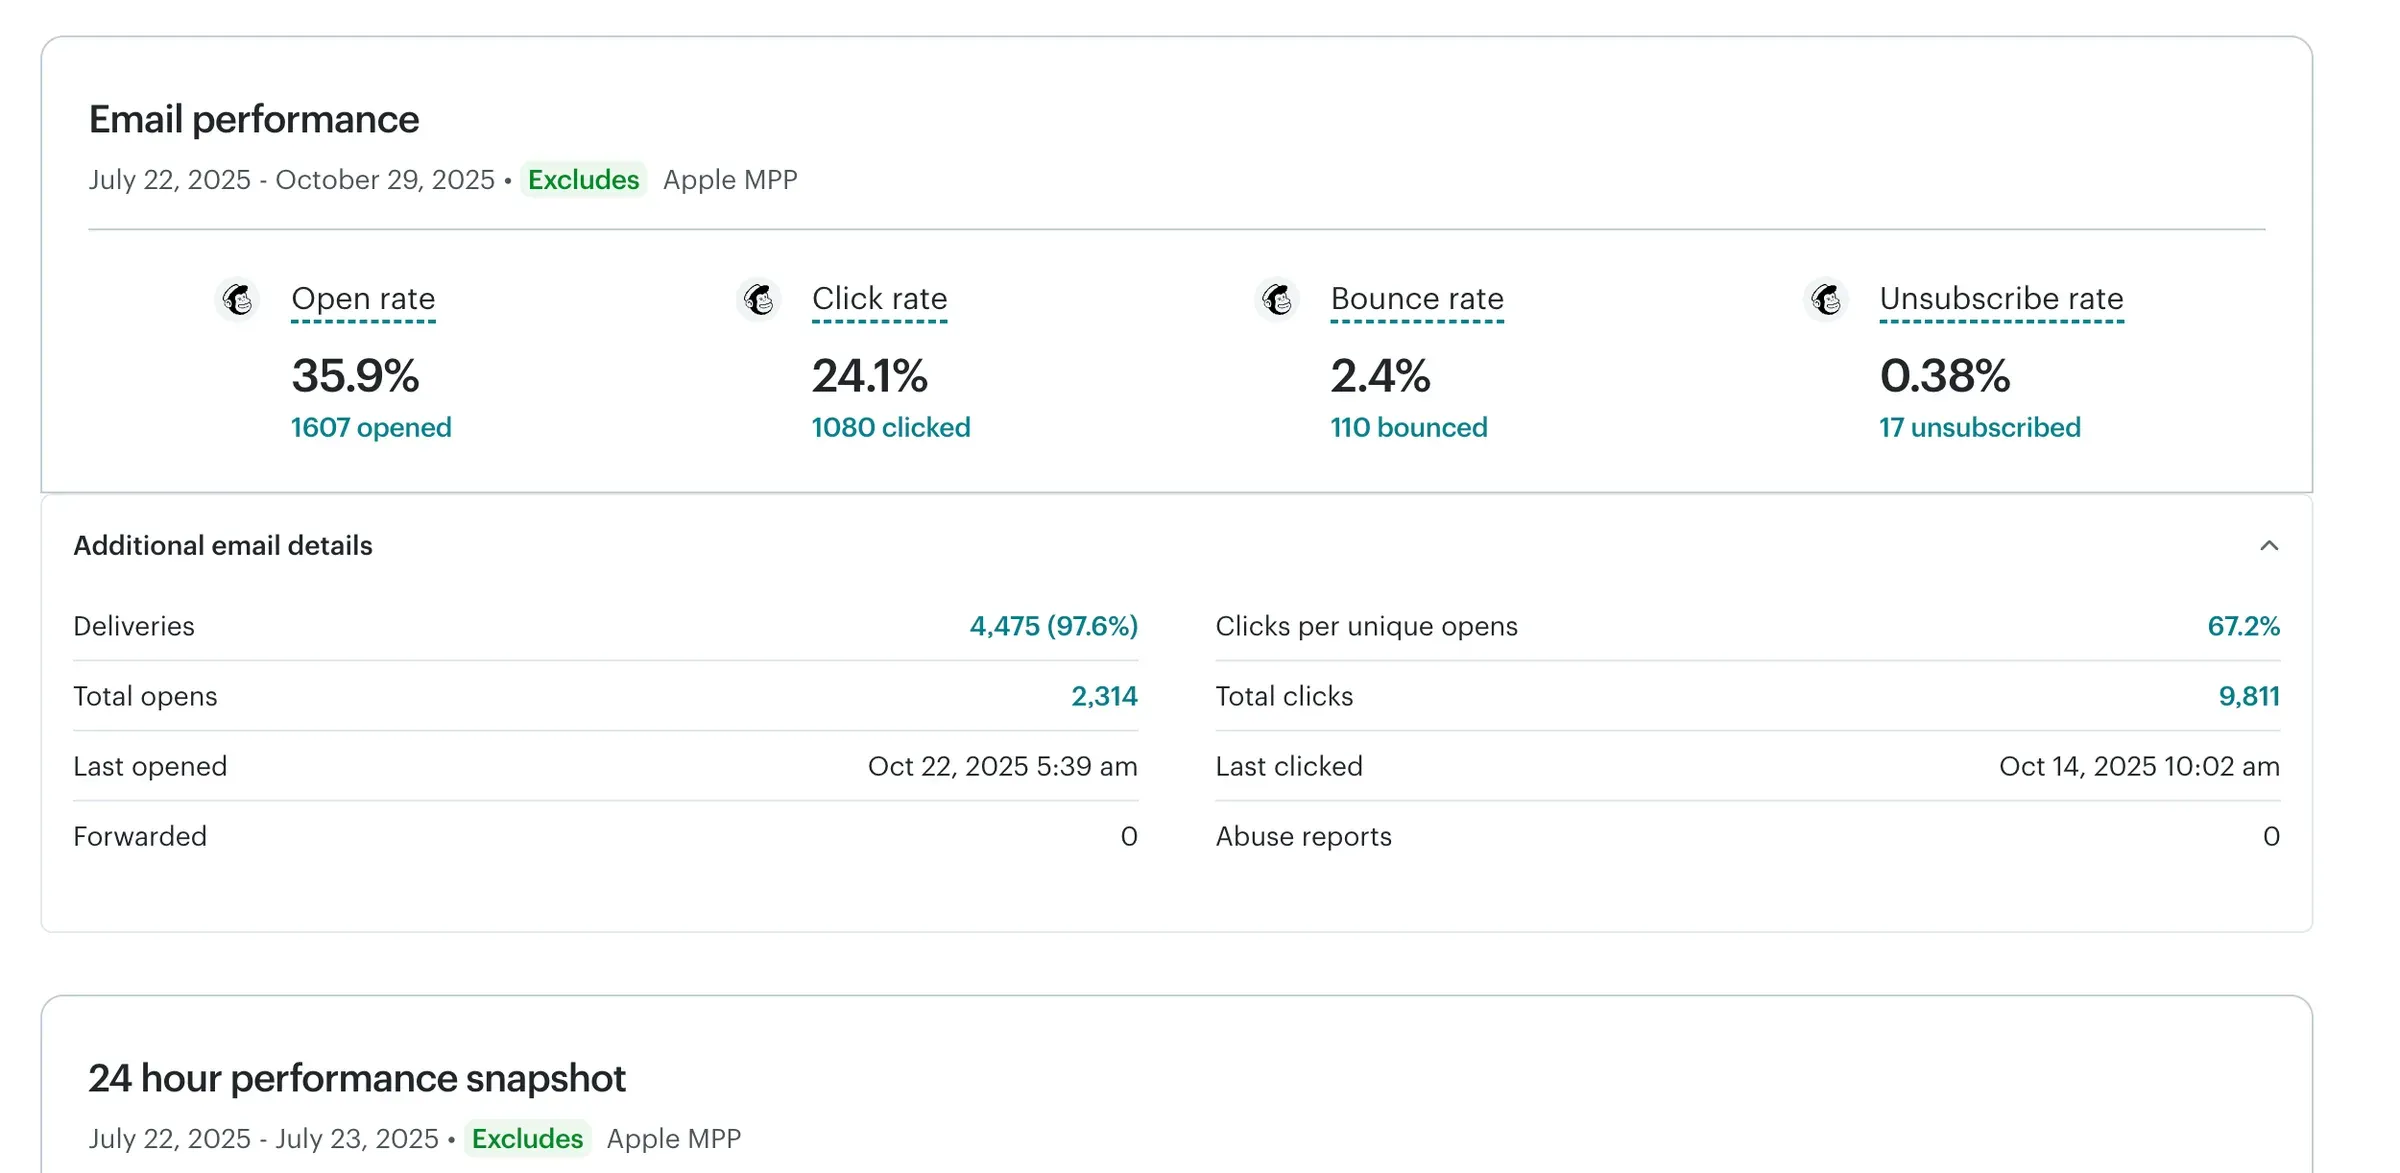This screenshot has width=2400, height=1173.
Task: Select the 2.4% bounce rate figure
Action: [1380, 376]
